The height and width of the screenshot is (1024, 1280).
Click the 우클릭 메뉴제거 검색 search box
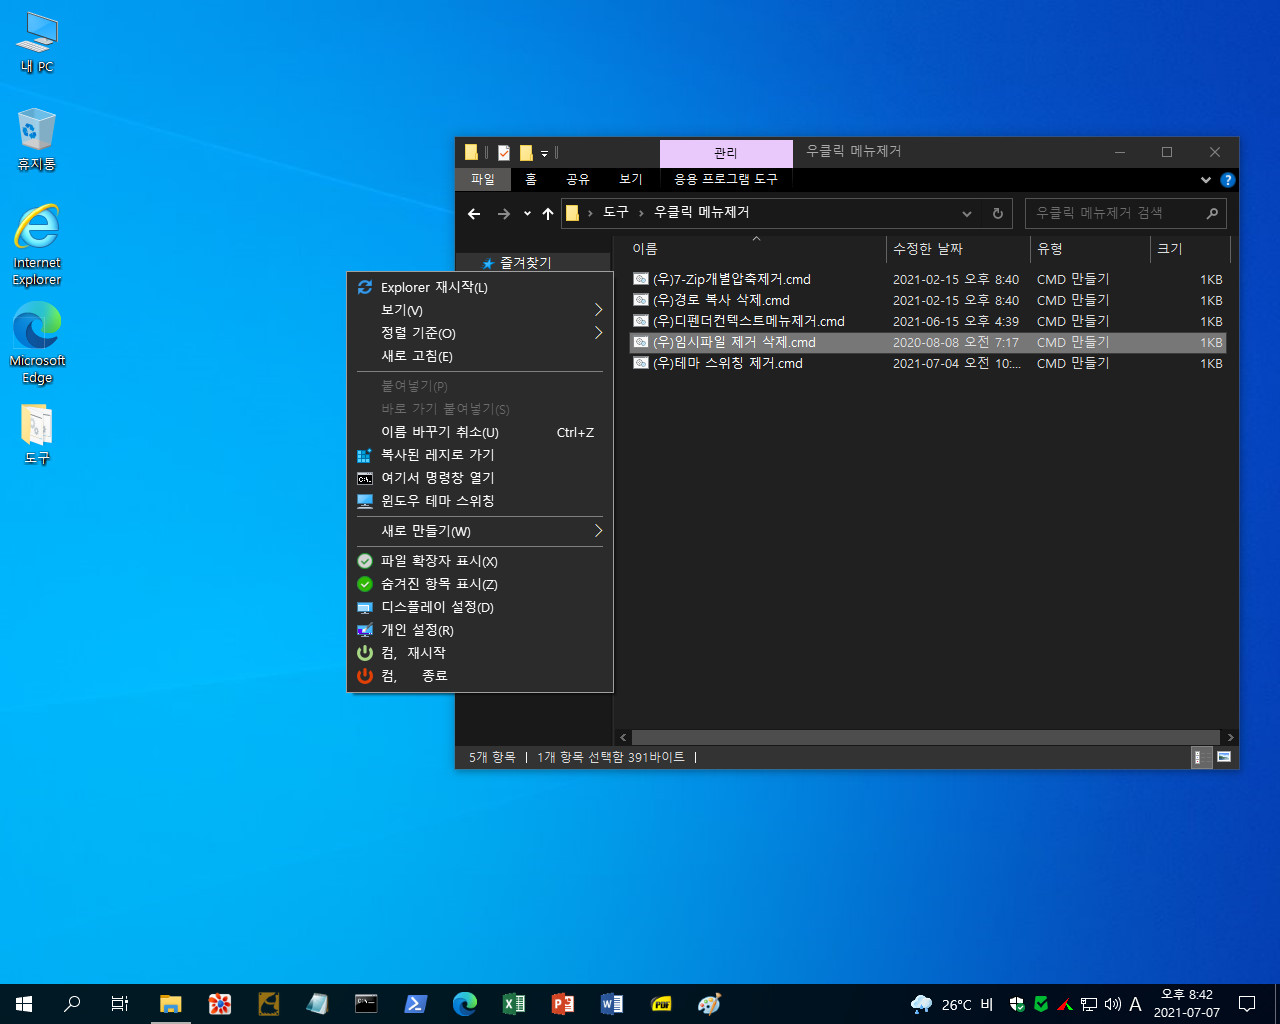(1125, 213)
